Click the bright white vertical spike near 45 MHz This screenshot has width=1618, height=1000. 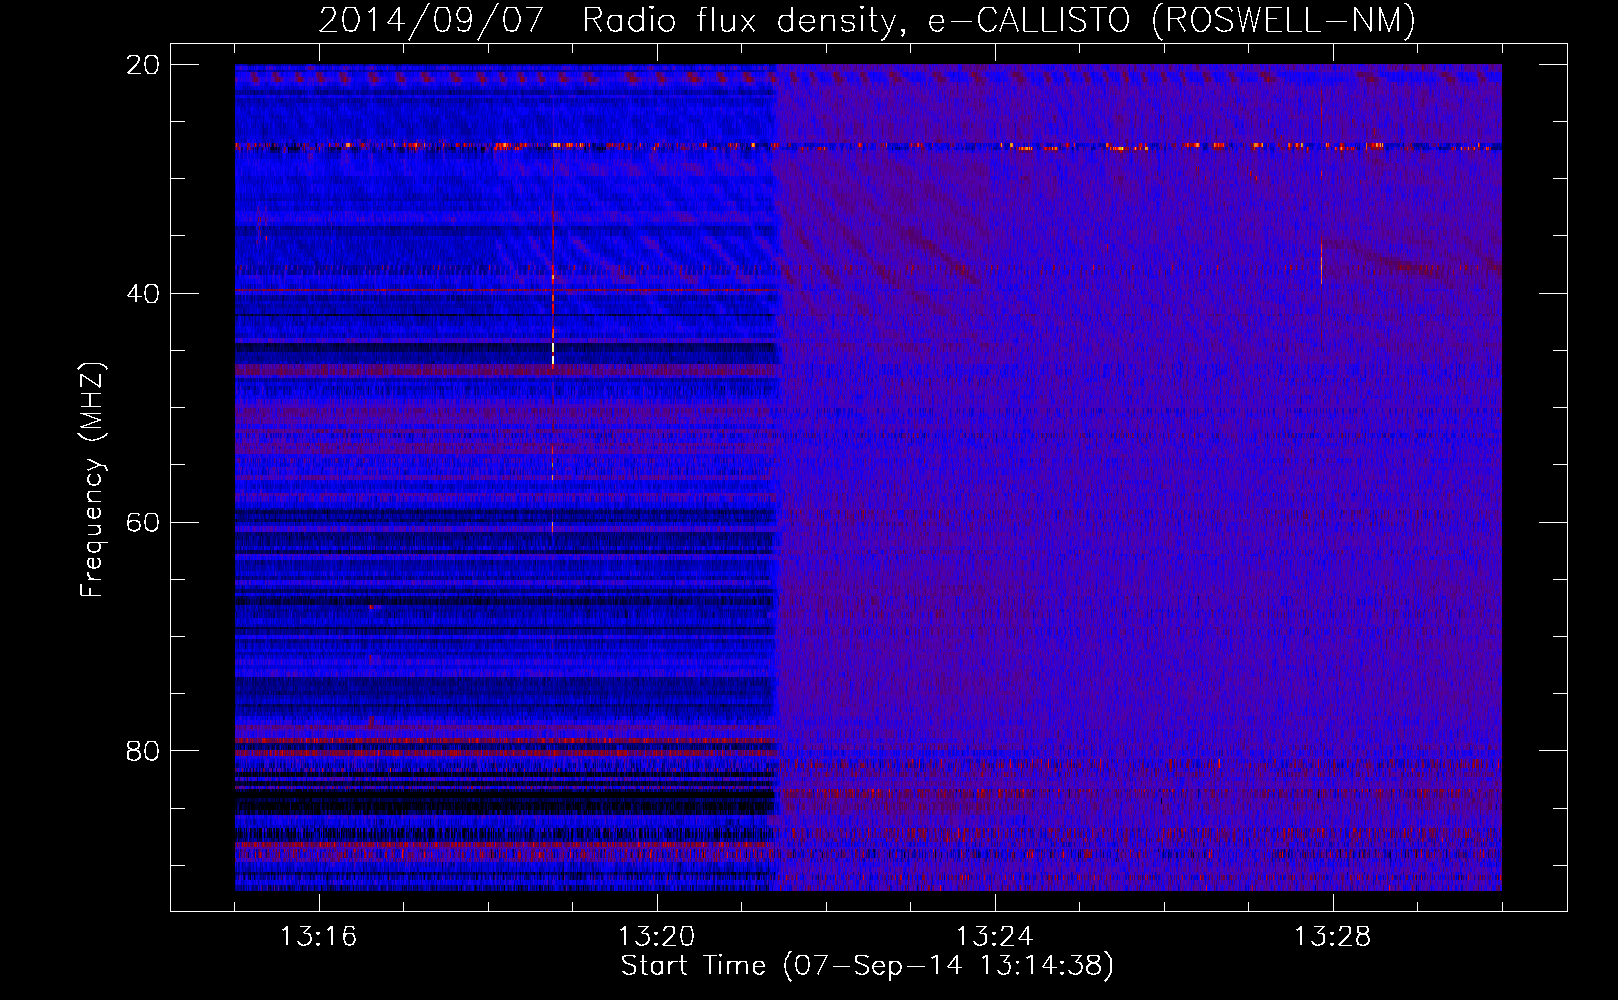[552, 353]
